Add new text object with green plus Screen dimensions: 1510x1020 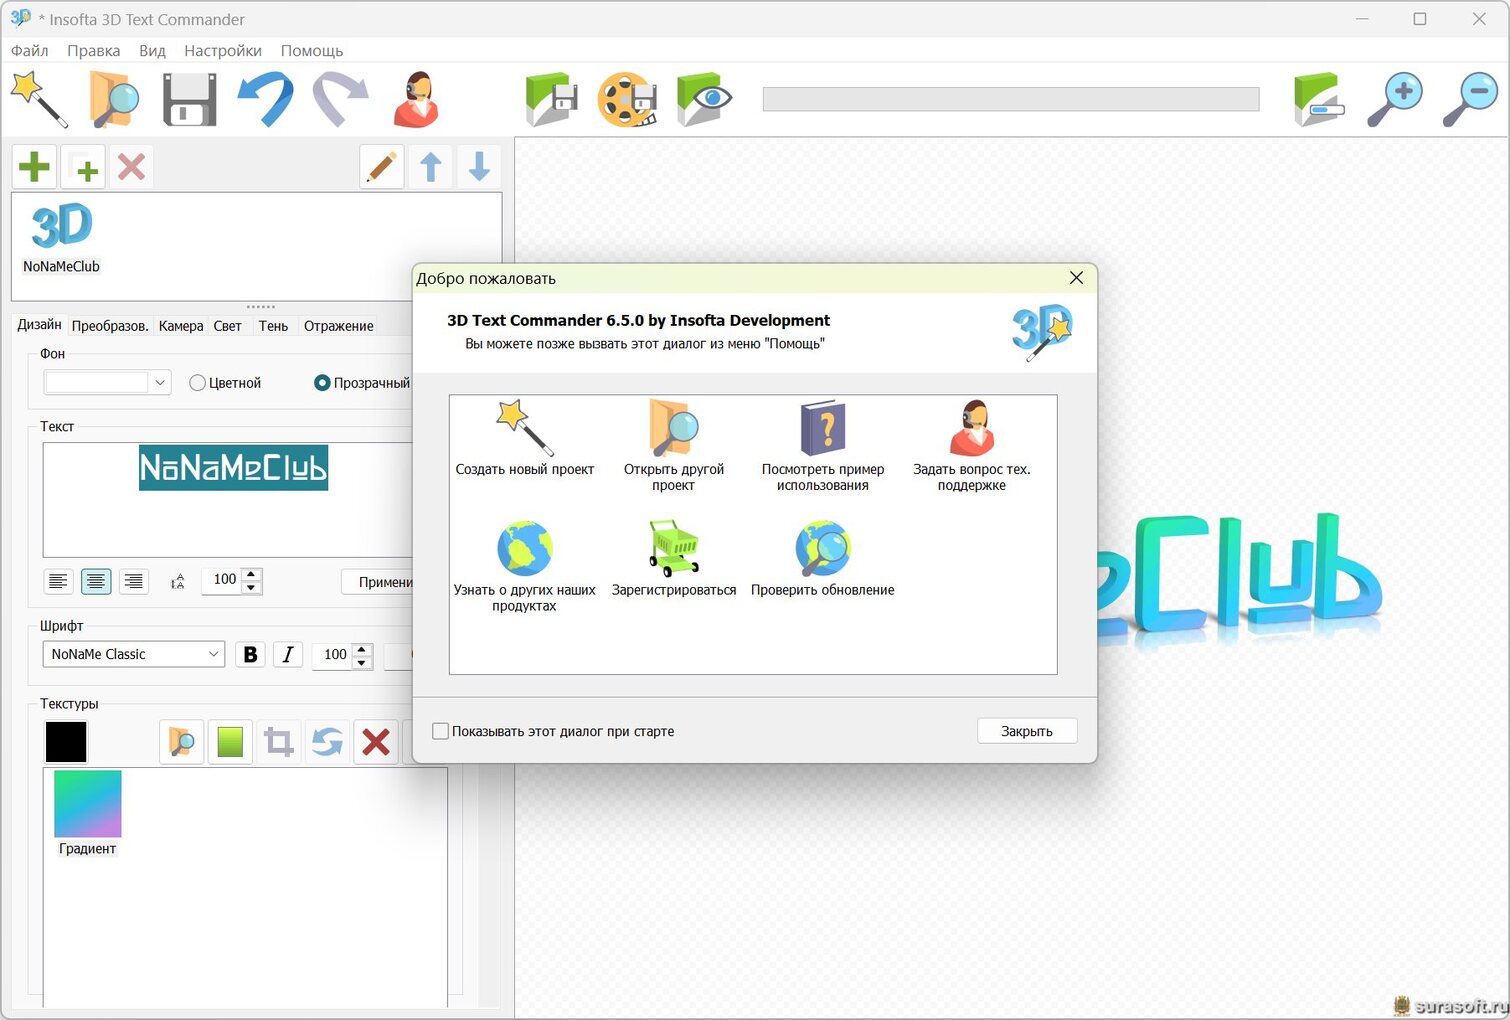coord(35,166)
